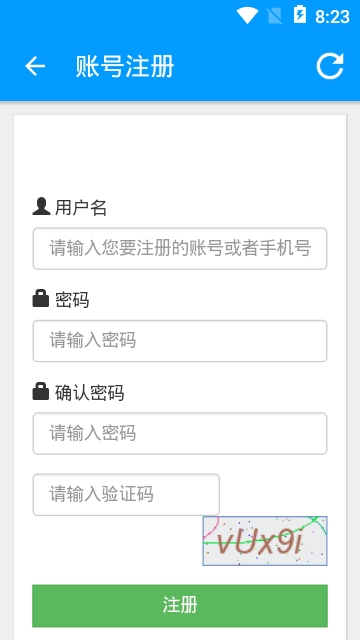Viewport: 360px width, 640px height.
Task: Tap the refresh icon in header
Action: pos(330,66)
